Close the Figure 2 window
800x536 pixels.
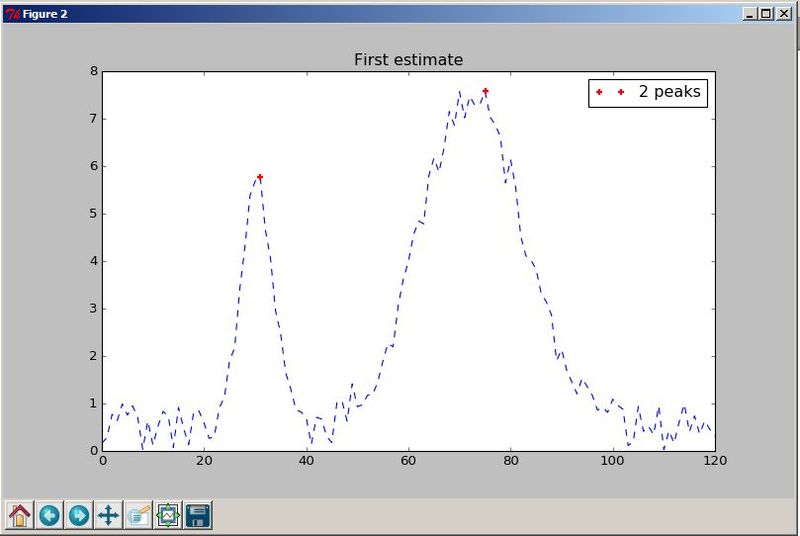(x=784, y=14)
